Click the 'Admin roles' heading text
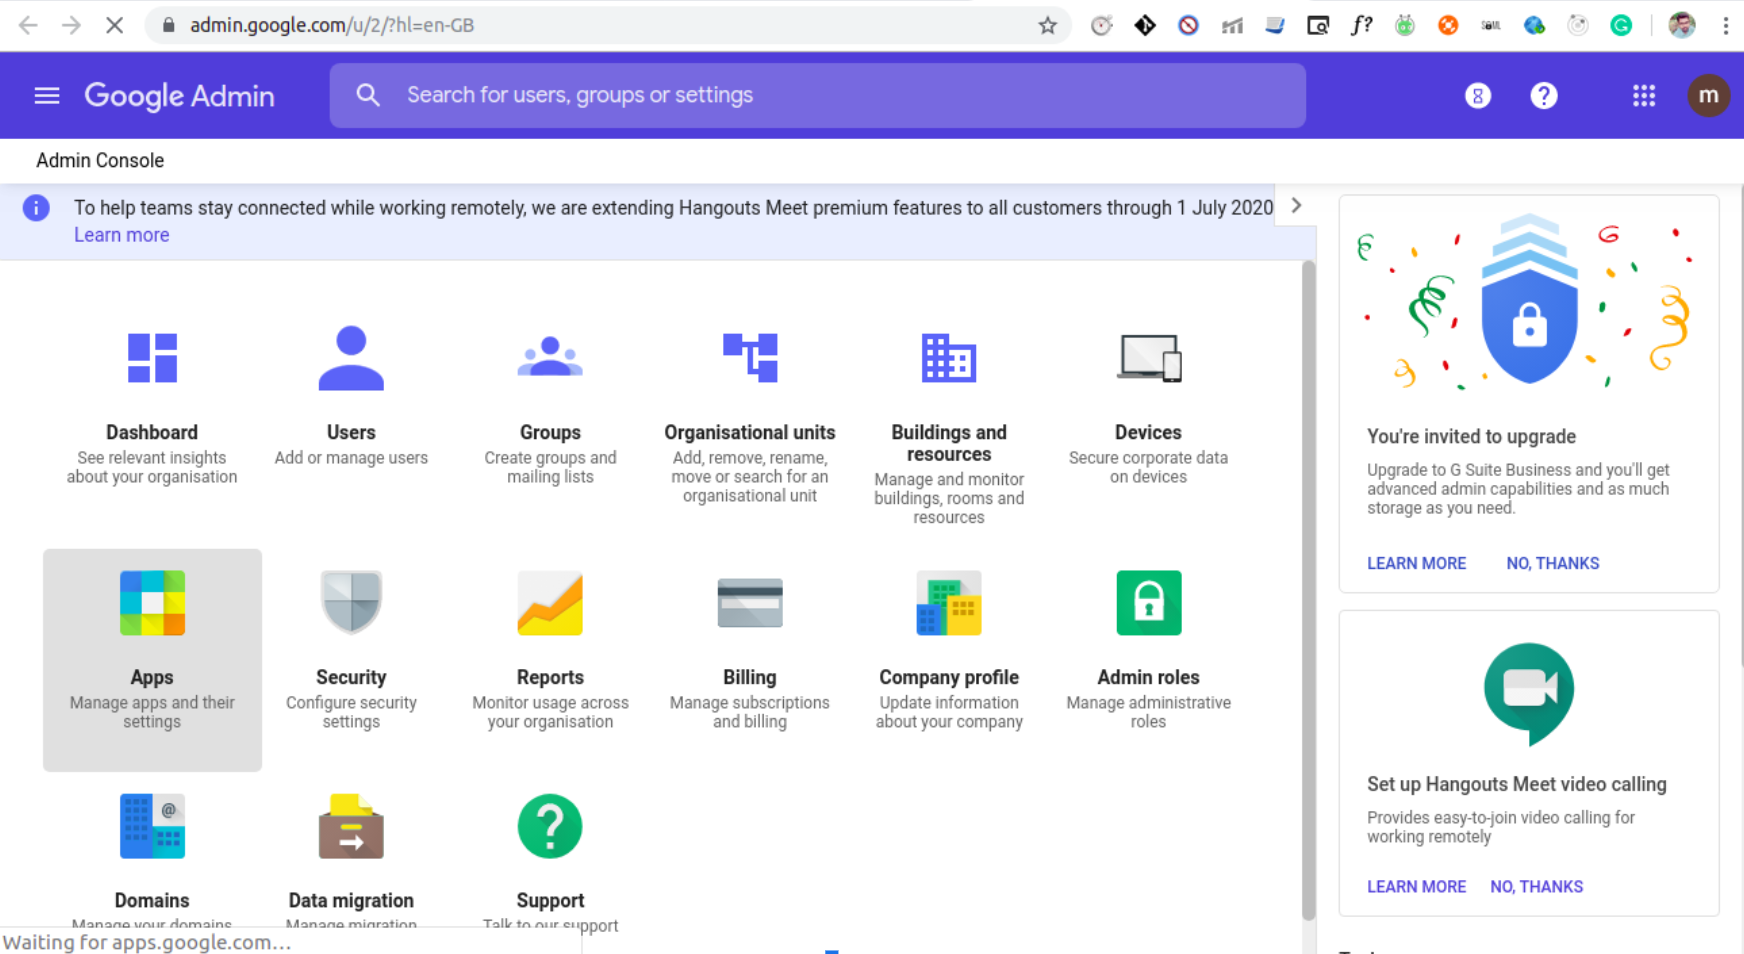The width and height of the screenshot is (1744, 954). pyautogui.click(x=1149, y=677)
